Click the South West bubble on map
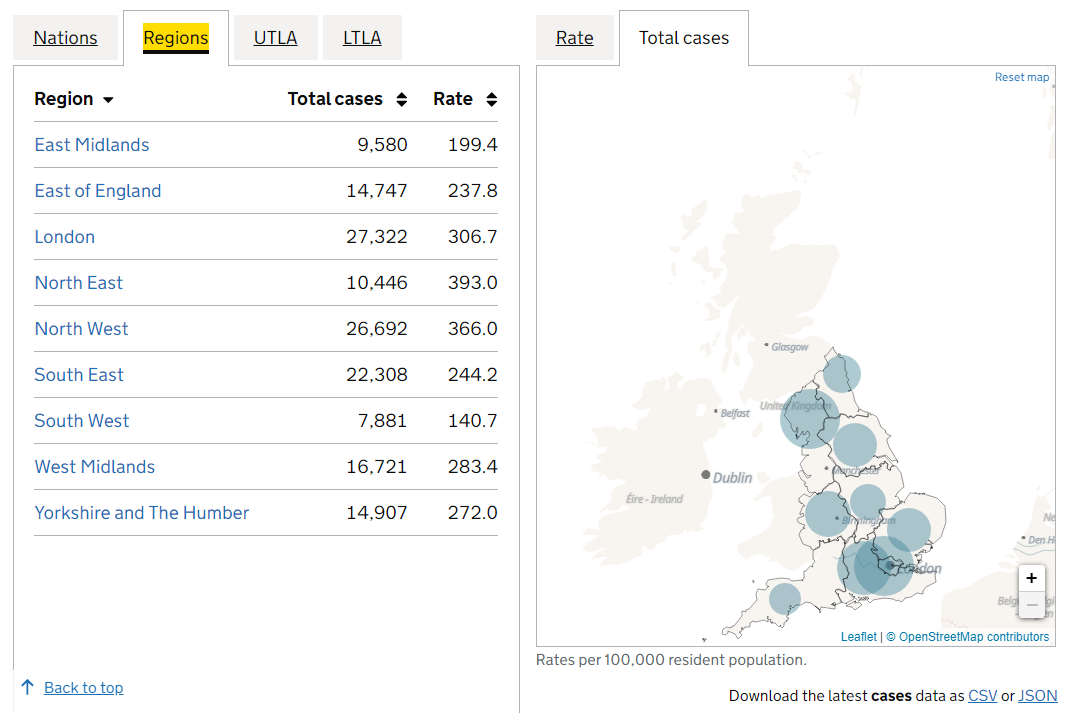1068x713 pixels. pos(785,599)
